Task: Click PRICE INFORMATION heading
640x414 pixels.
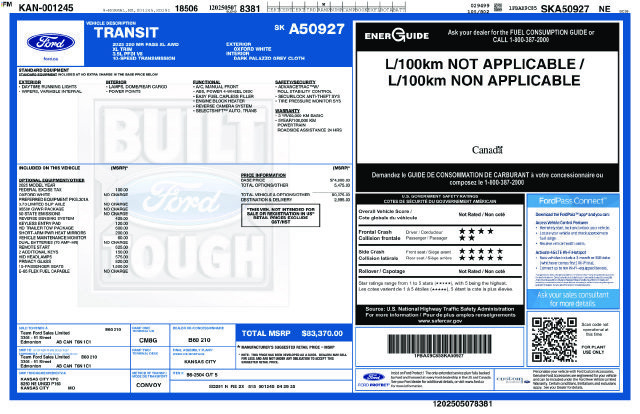Action: [x=263, y=175]
